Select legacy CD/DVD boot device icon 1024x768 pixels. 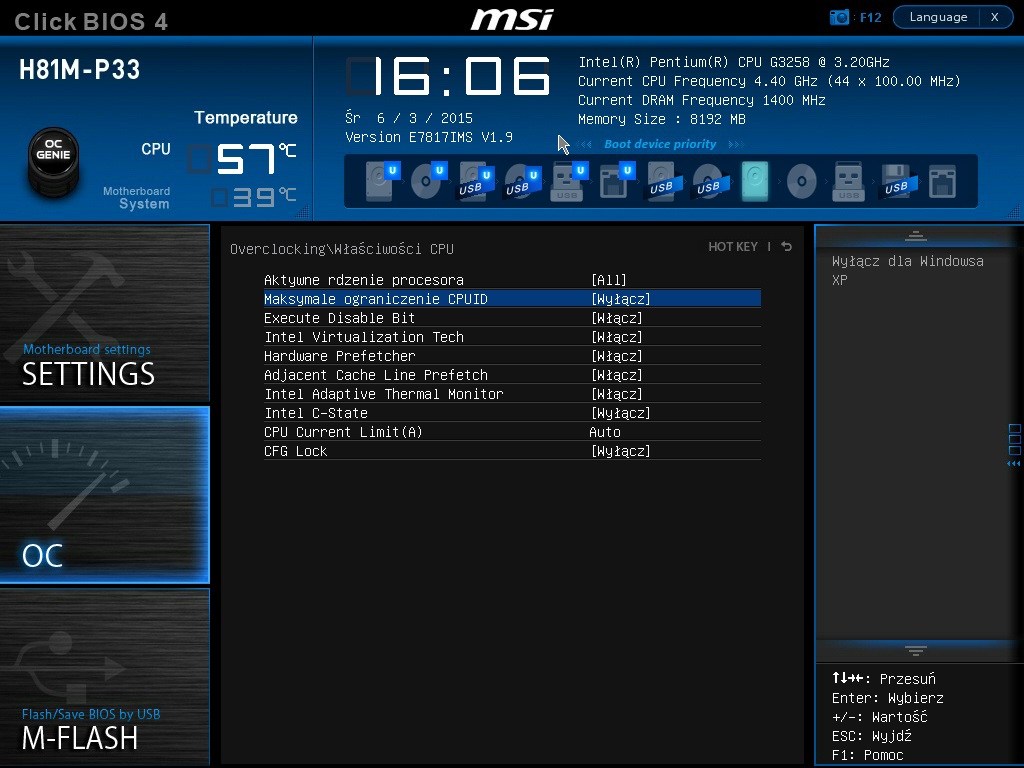point(802,181)
